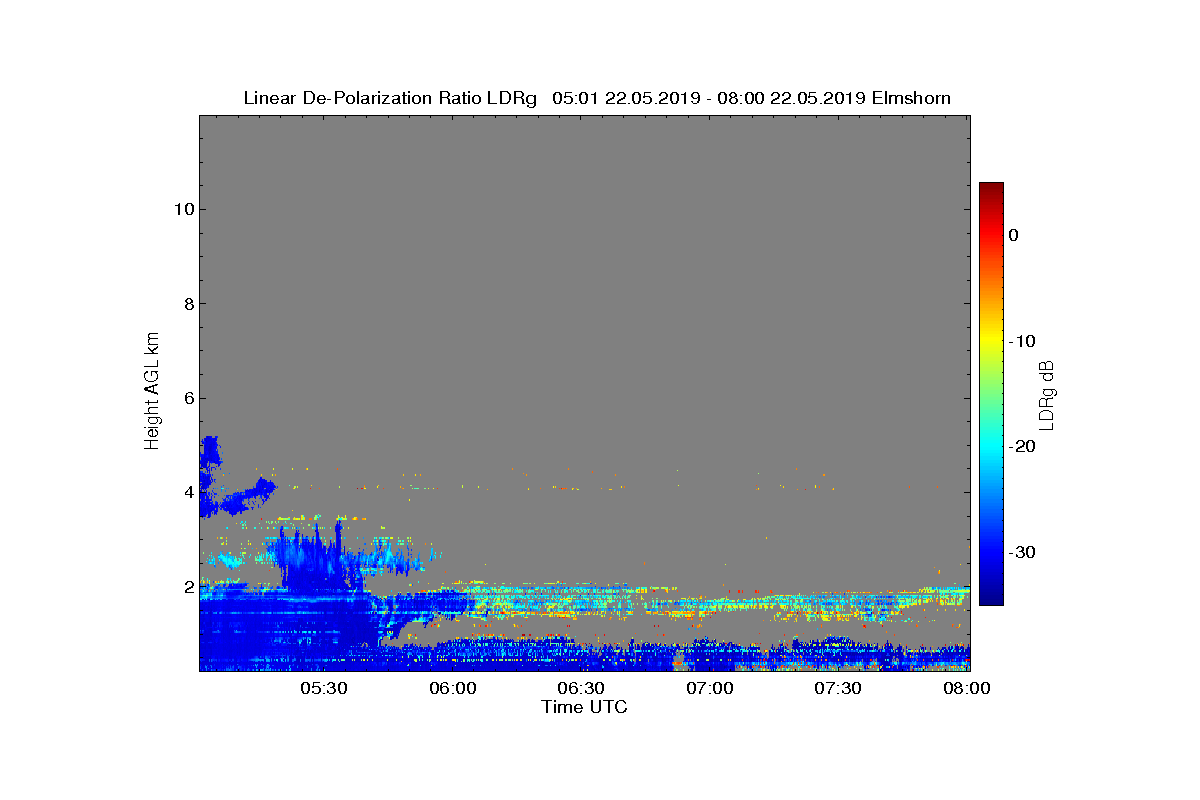Image resolution: width=1200 pixels, height=800 pixels.
Task: Click the 07:00 time axis label
Action: pos(710,688)
